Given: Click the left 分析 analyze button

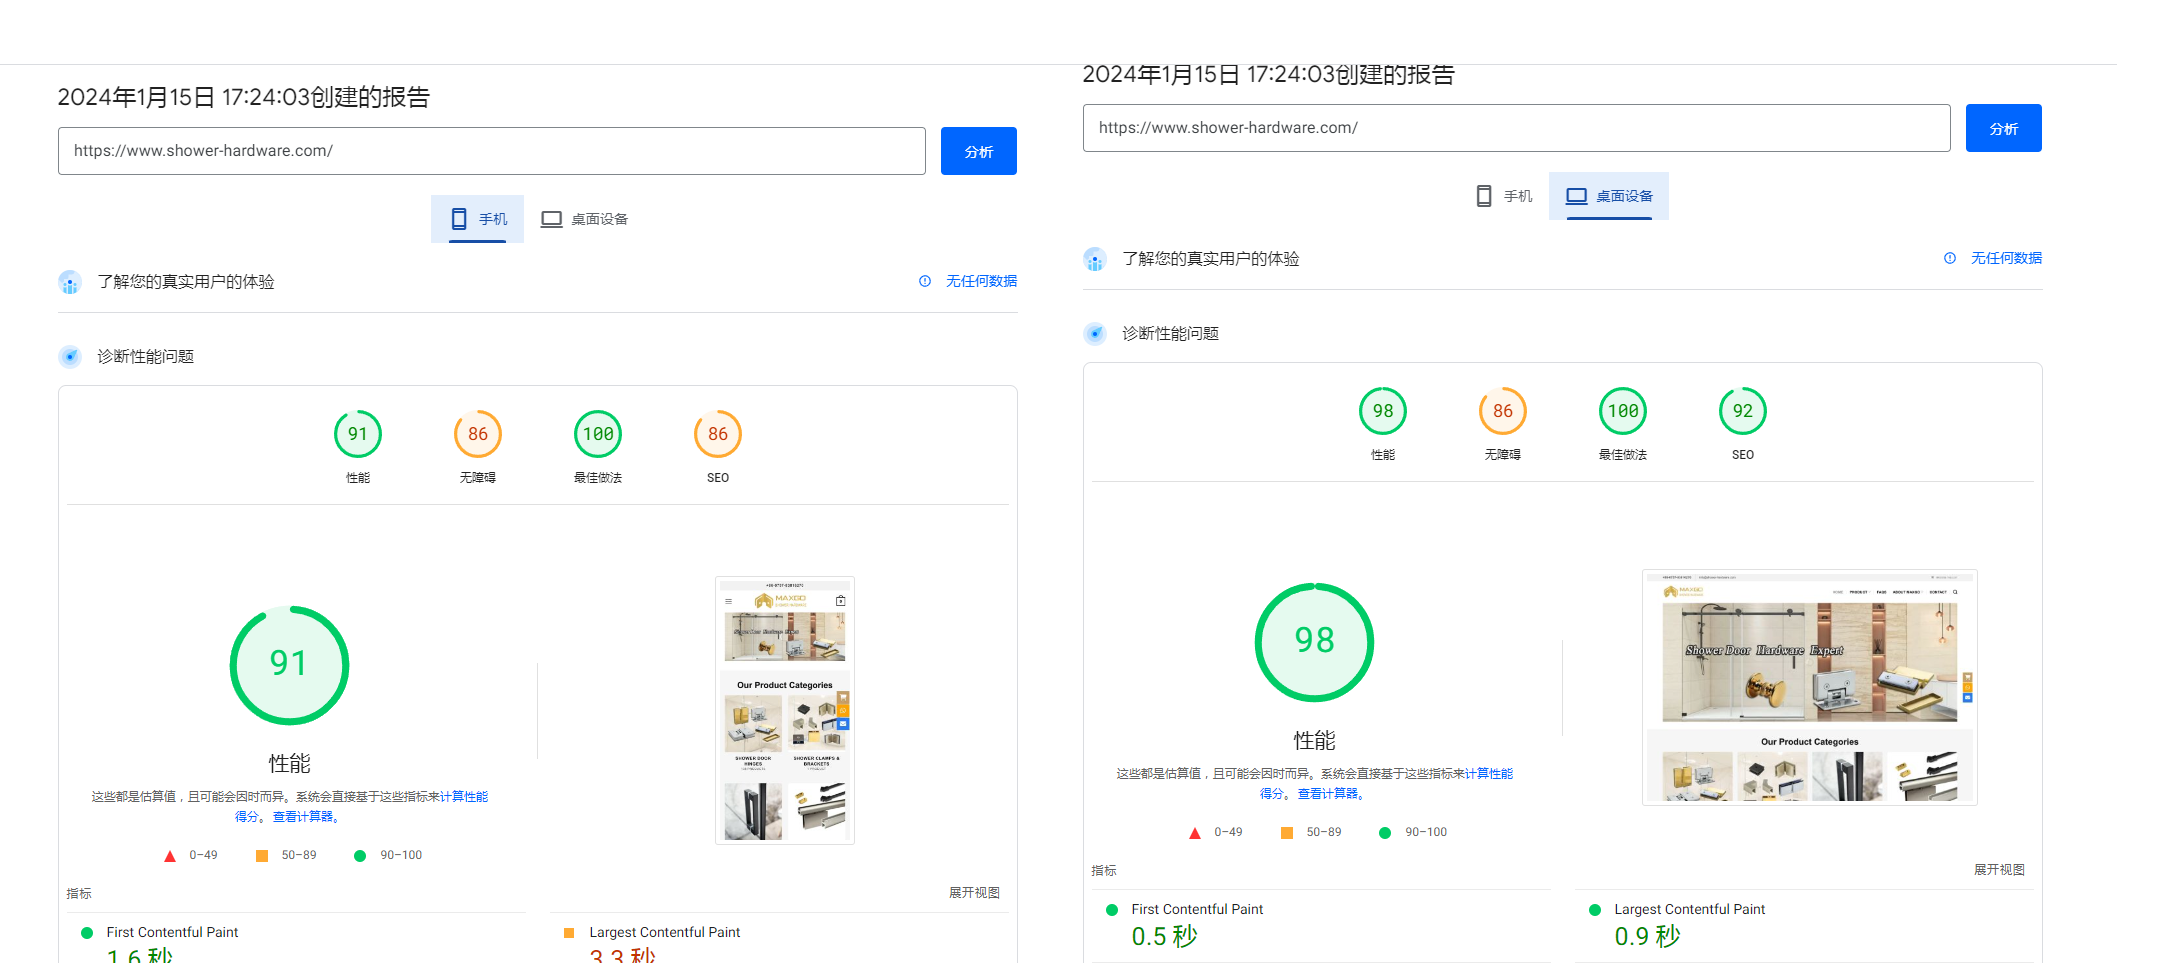Looking at the screenshot, I should (x=978, y=151).
